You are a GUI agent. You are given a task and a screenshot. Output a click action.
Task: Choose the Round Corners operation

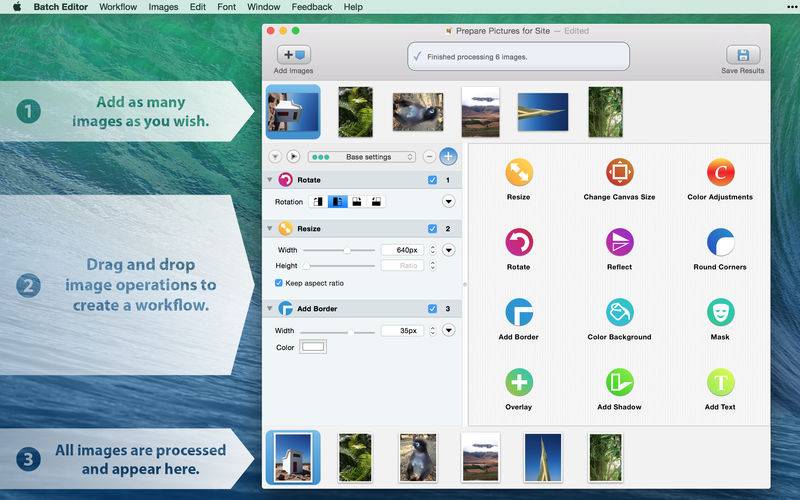pyautogui.click(x=720, y=242)
